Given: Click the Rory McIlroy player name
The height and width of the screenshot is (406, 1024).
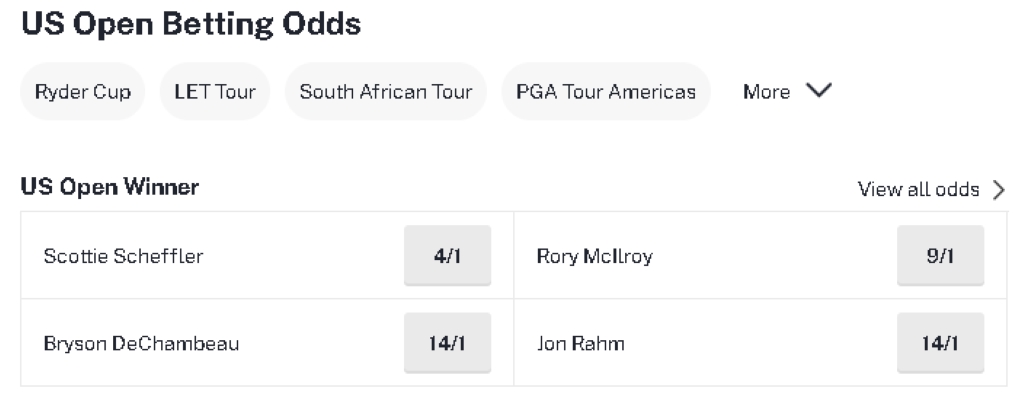Looking at the screenshot, I should pyautogui.click(x=595, y=257).
